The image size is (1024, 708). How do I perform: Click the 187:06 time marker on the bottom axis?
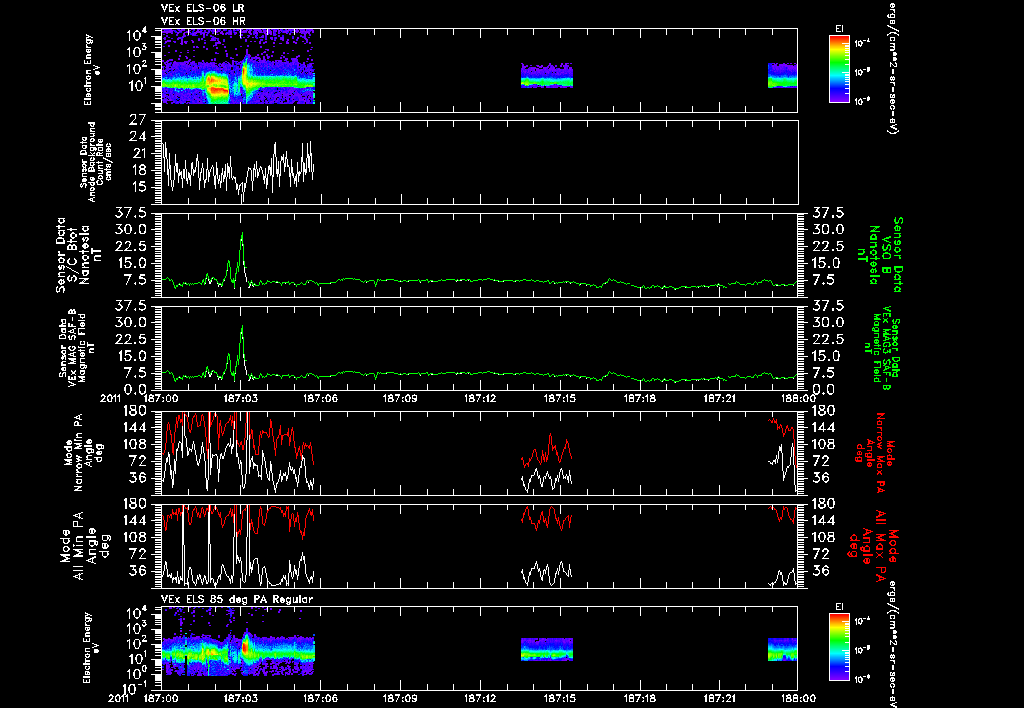click(x=321, y=698)
